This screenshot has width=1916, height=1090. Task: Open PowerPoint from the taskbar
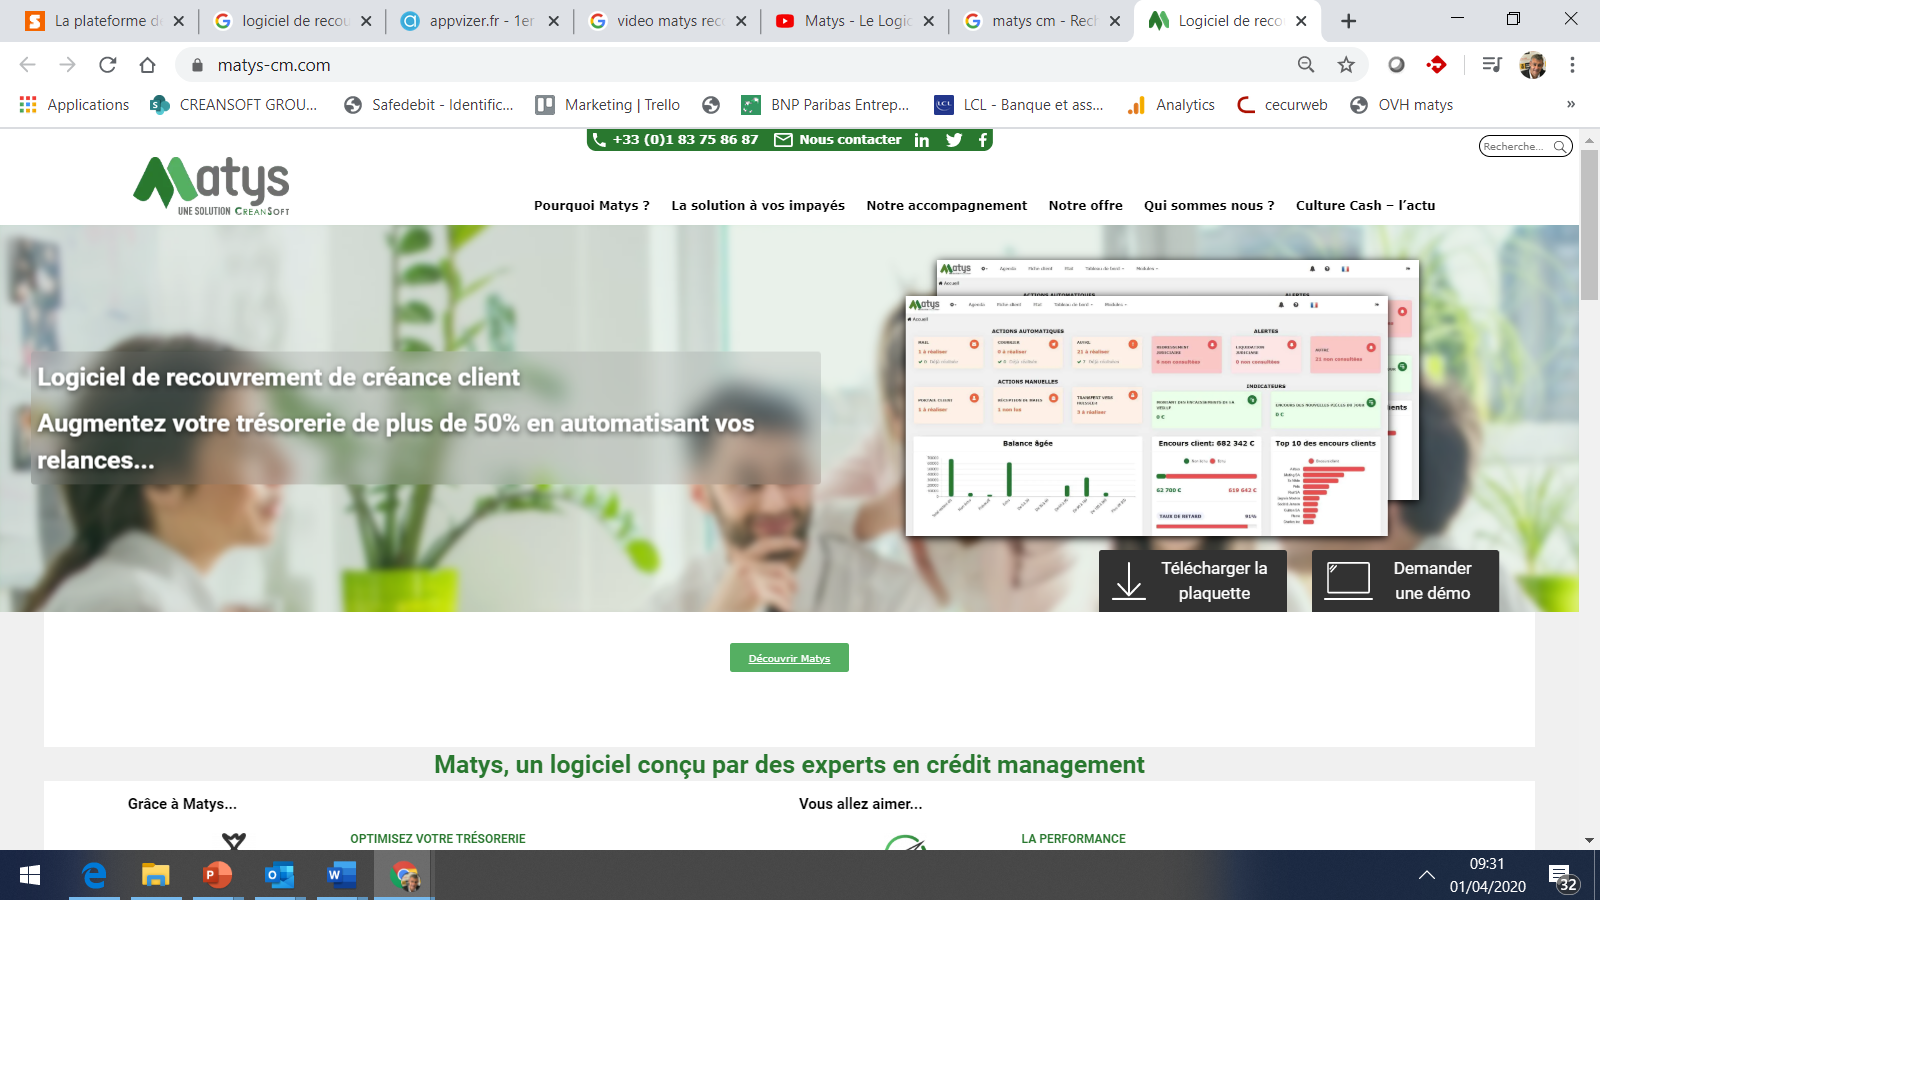(217, 876)
